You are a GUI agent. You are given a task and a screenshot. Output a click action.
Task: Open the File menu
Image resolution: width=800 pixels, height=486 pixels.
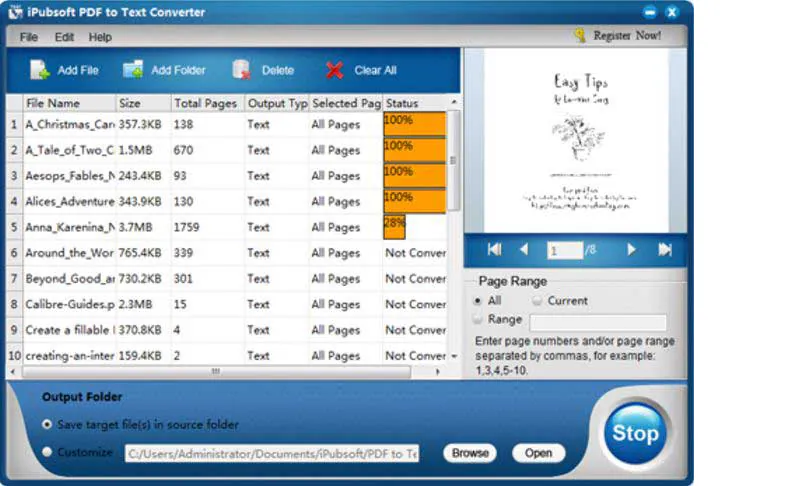pyautogui.click(x=29, y=37)
